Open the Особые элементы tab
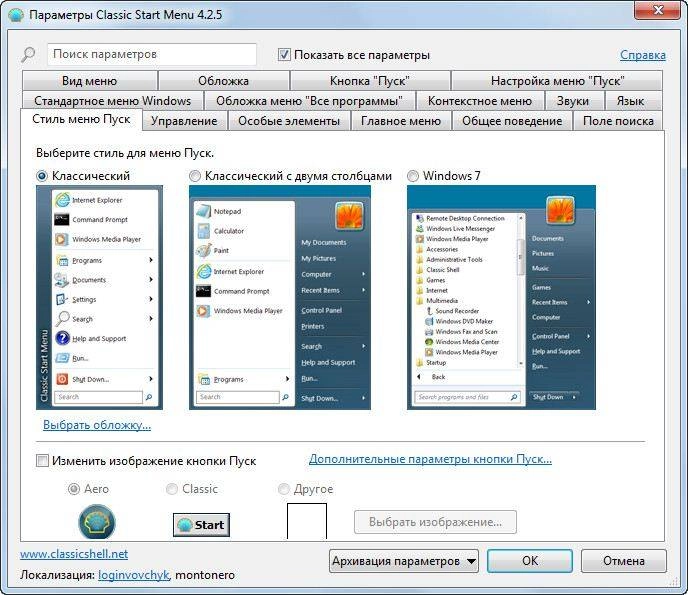Image resolution: width=688 pixels, height=595 pixels. click(289, 121)
